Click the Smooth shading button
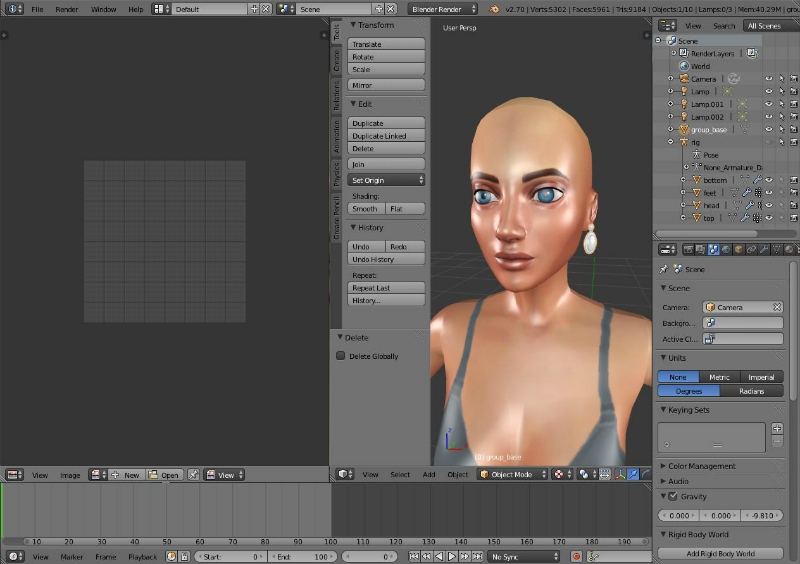 tap(366, 209)
